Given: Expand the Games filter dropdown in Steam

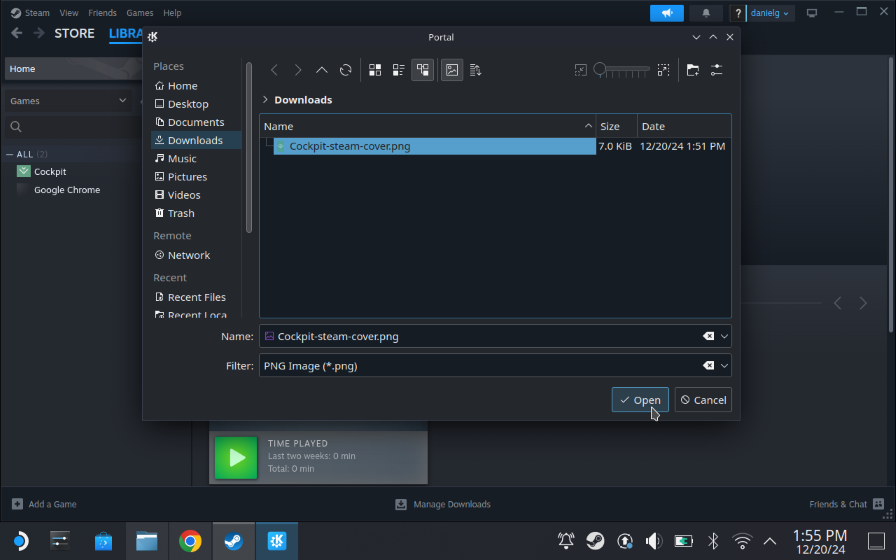Looking at the screenshot, I should click(x=69, y=101).
